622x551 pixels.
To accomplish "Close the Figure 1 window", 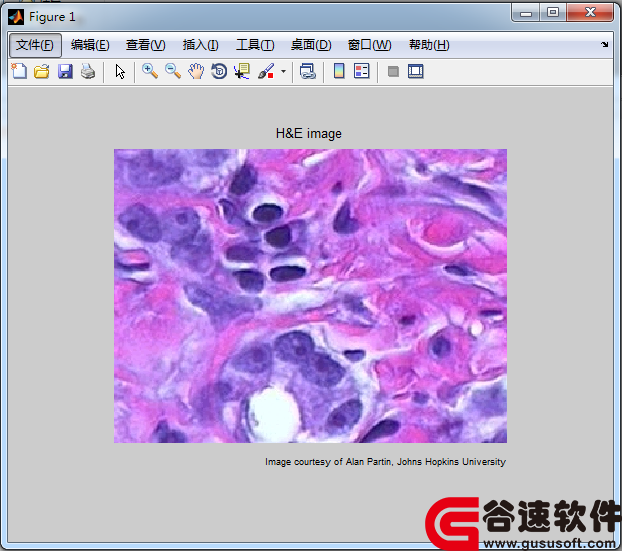I will pos(590,13).
